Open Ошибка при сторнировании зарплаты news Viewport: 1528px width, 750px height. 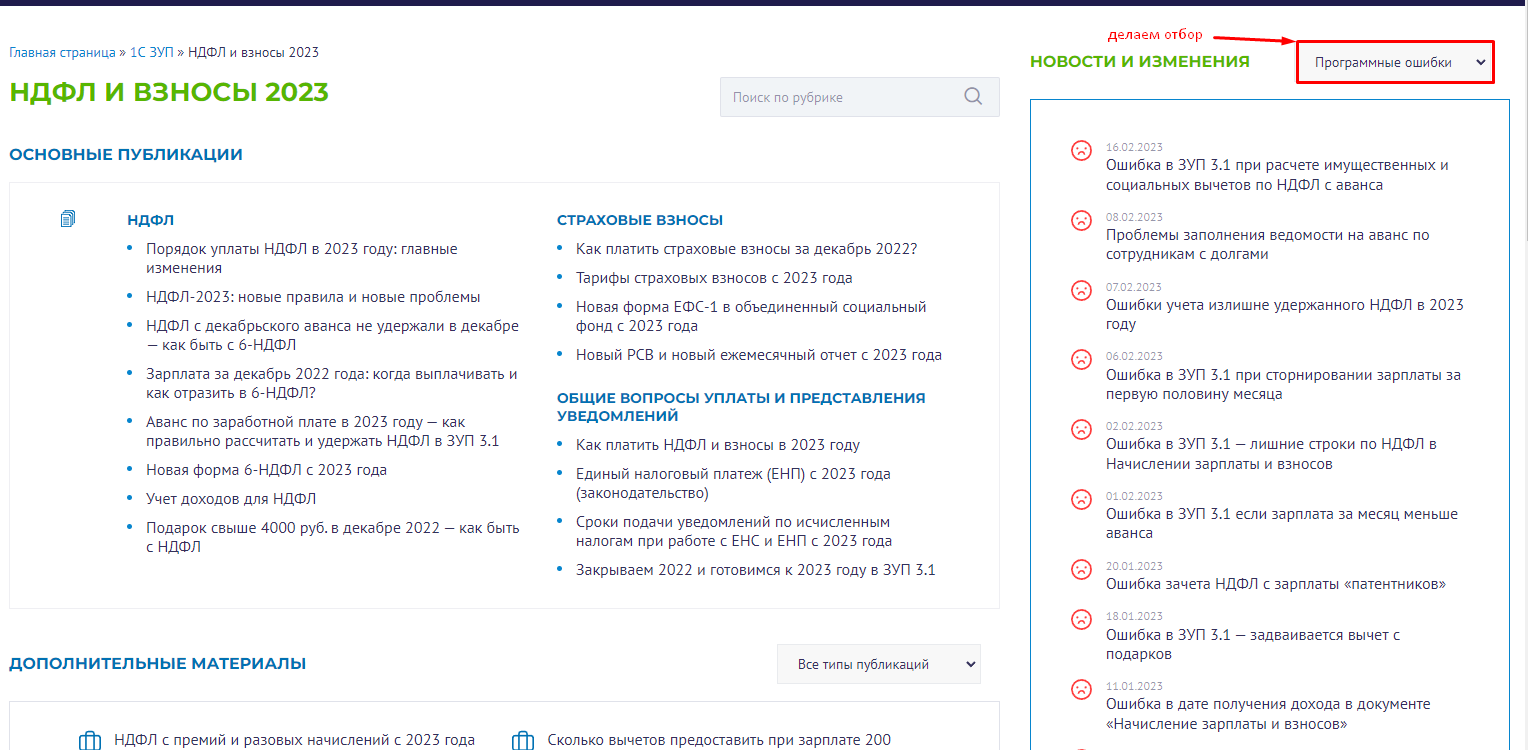tap(1283, 385)
